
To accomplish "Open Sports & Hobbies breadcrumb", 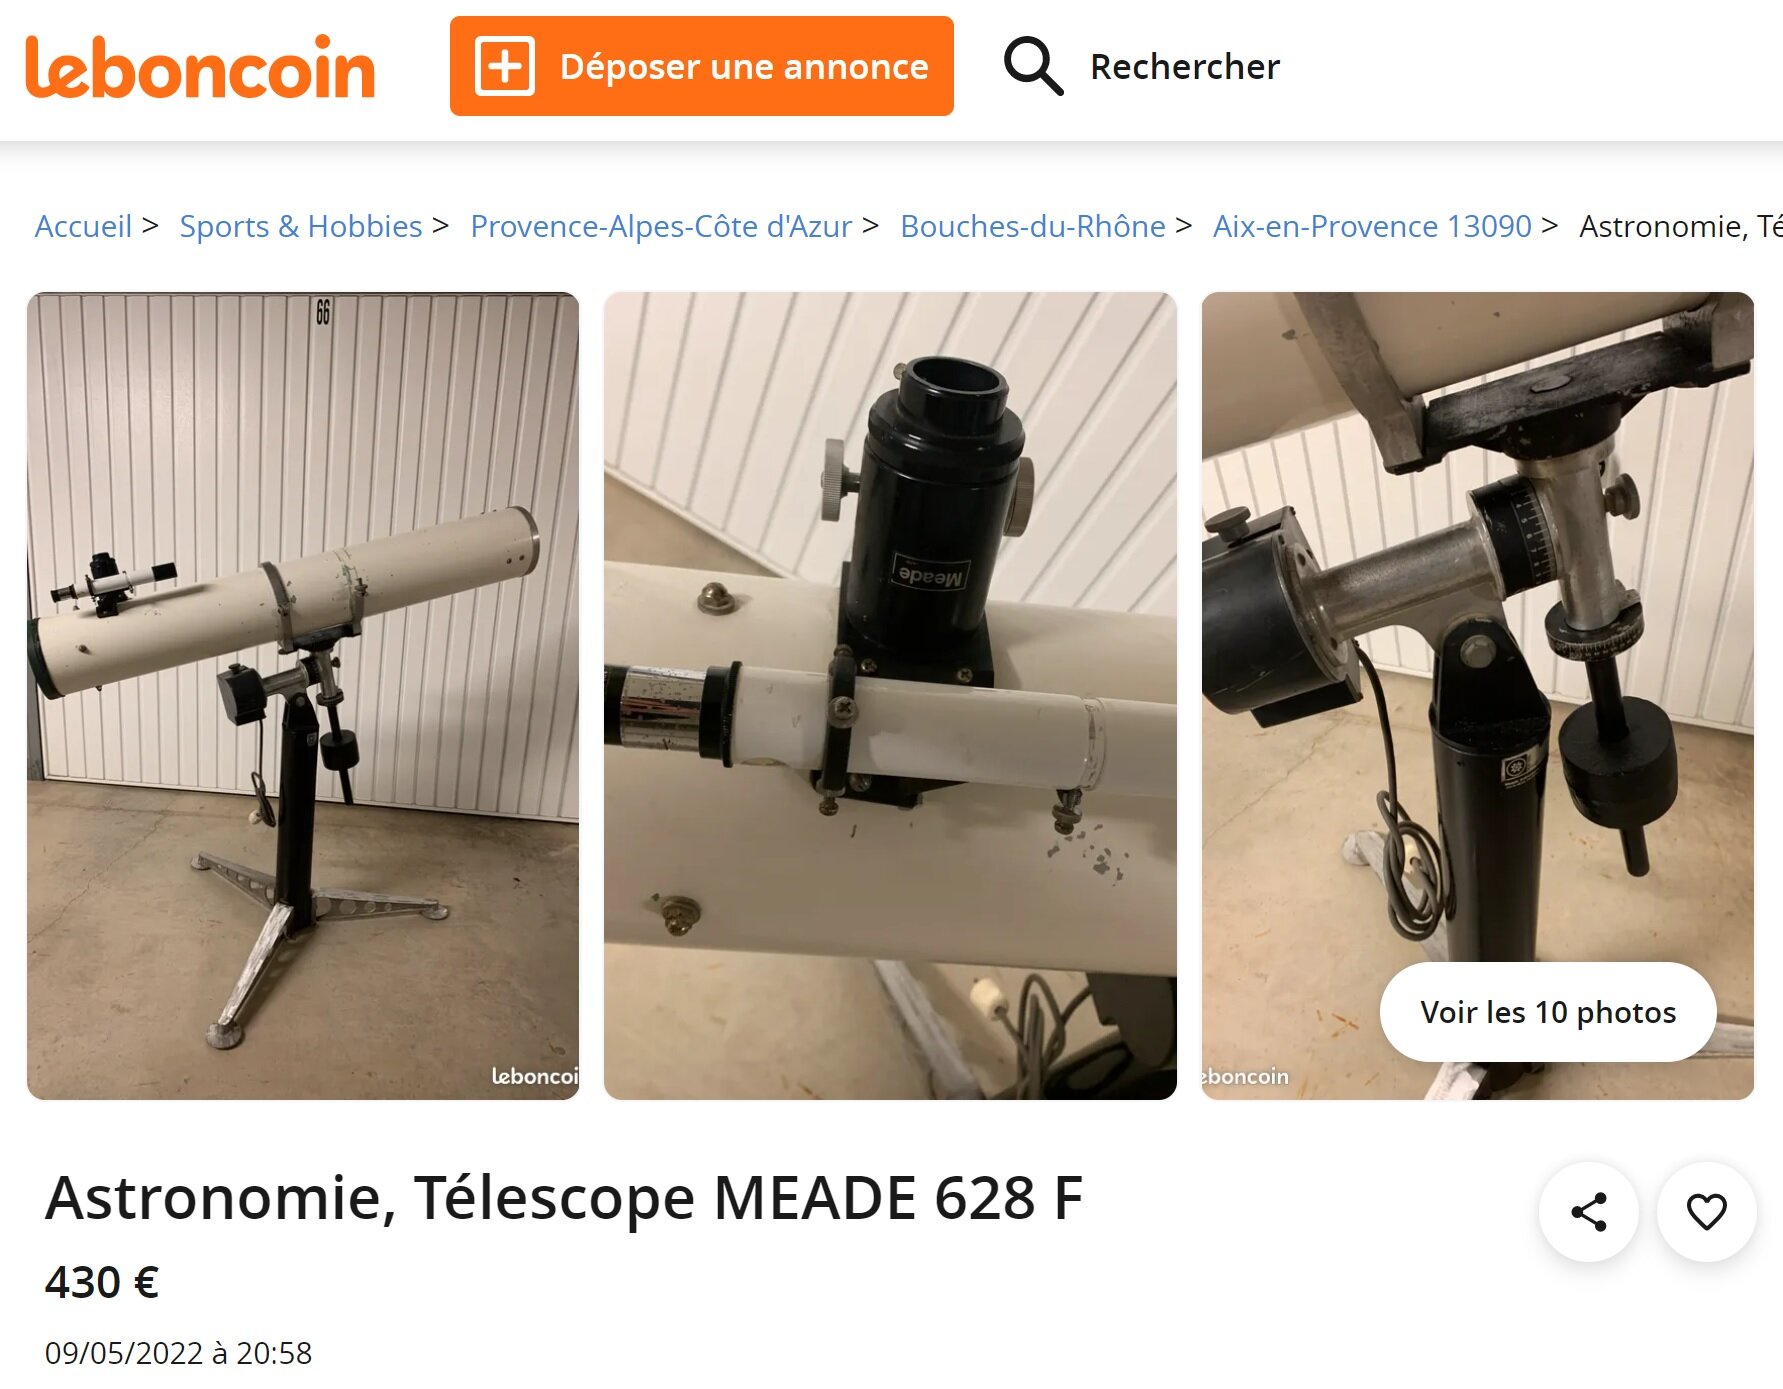I will point(301,226).
